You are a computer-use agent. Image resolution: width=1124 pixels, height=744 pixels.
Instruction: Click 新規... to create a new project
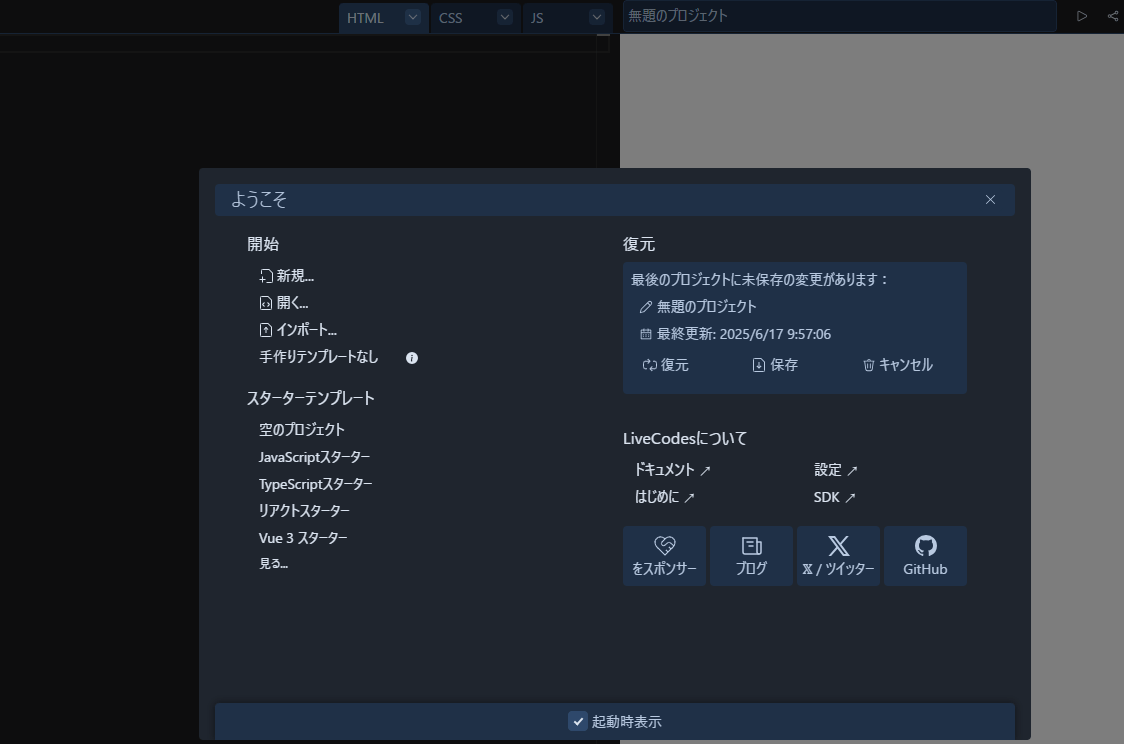tap(287, 276)
